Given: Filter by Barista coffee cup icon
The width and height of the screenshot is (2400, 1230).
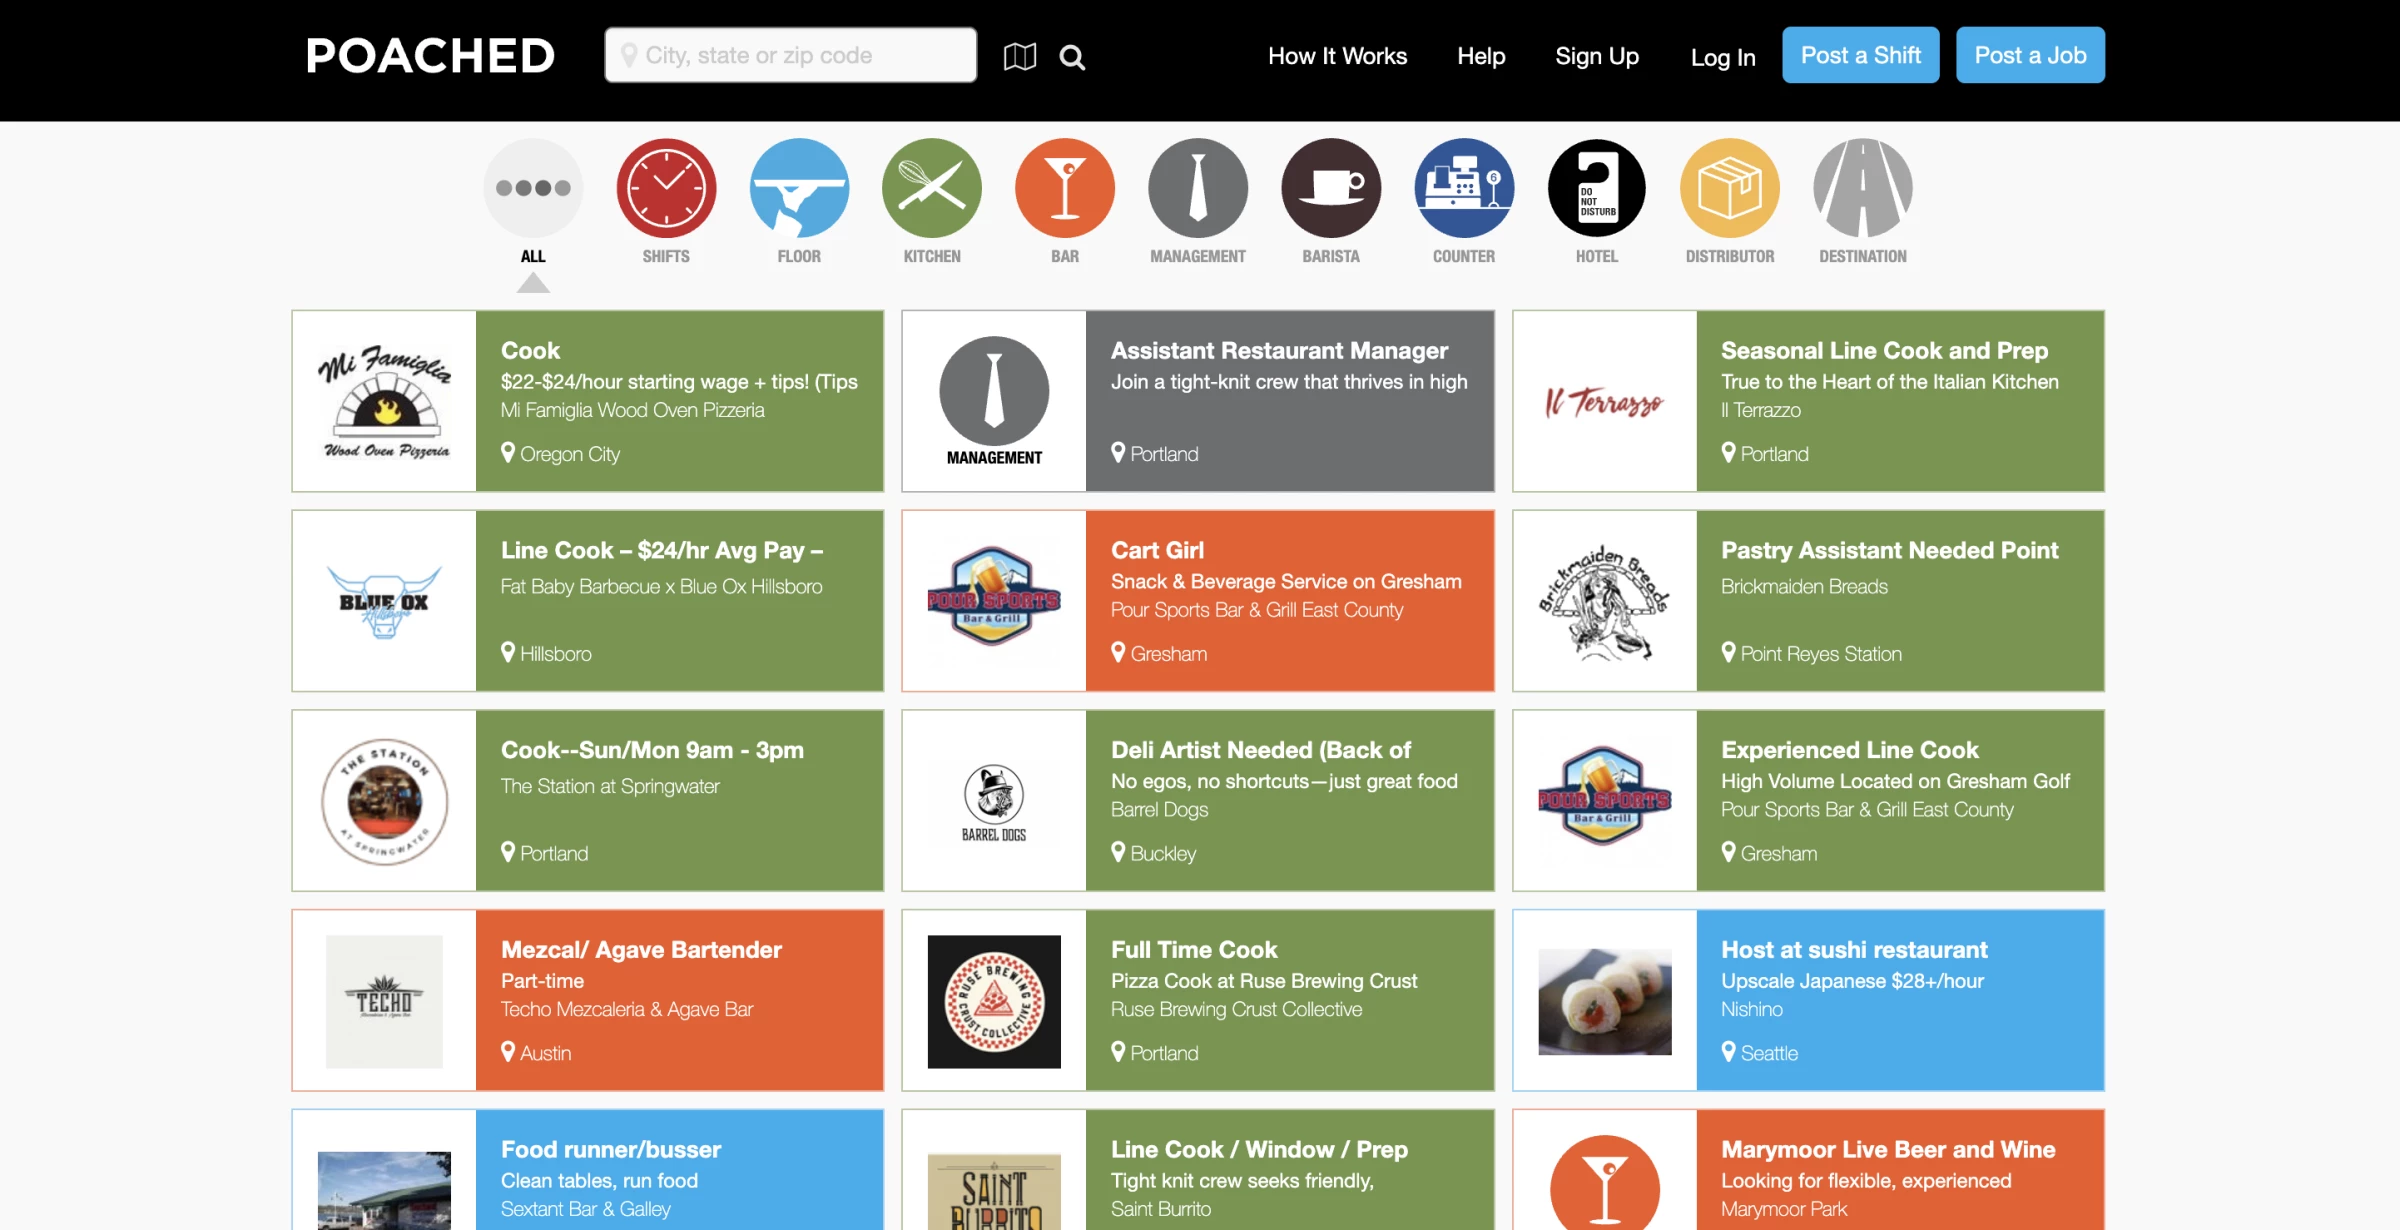Looking at the screenshot, I should (1331, 188).
